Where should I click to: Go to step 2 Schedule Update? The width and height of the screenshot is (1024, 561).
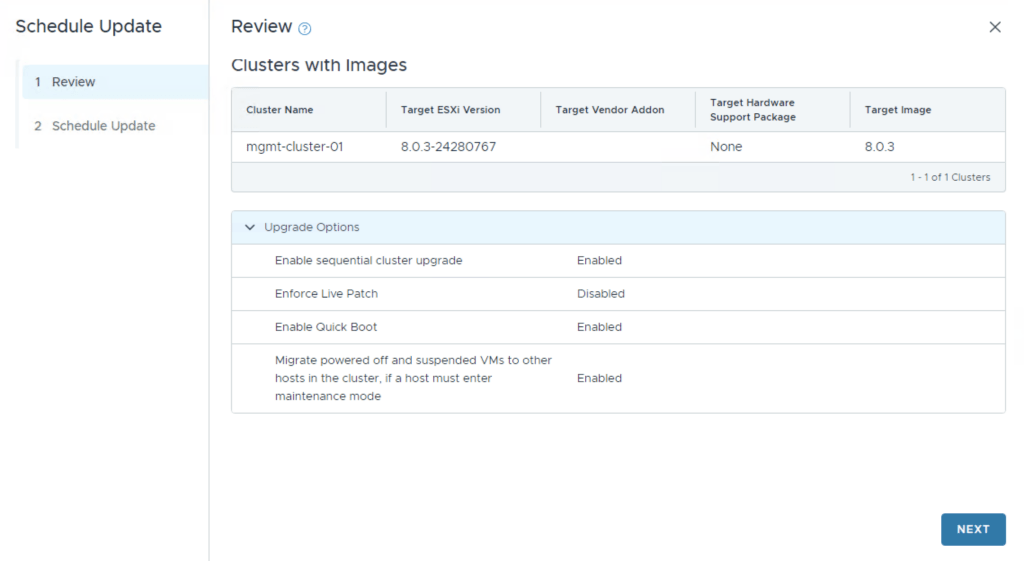103,126
